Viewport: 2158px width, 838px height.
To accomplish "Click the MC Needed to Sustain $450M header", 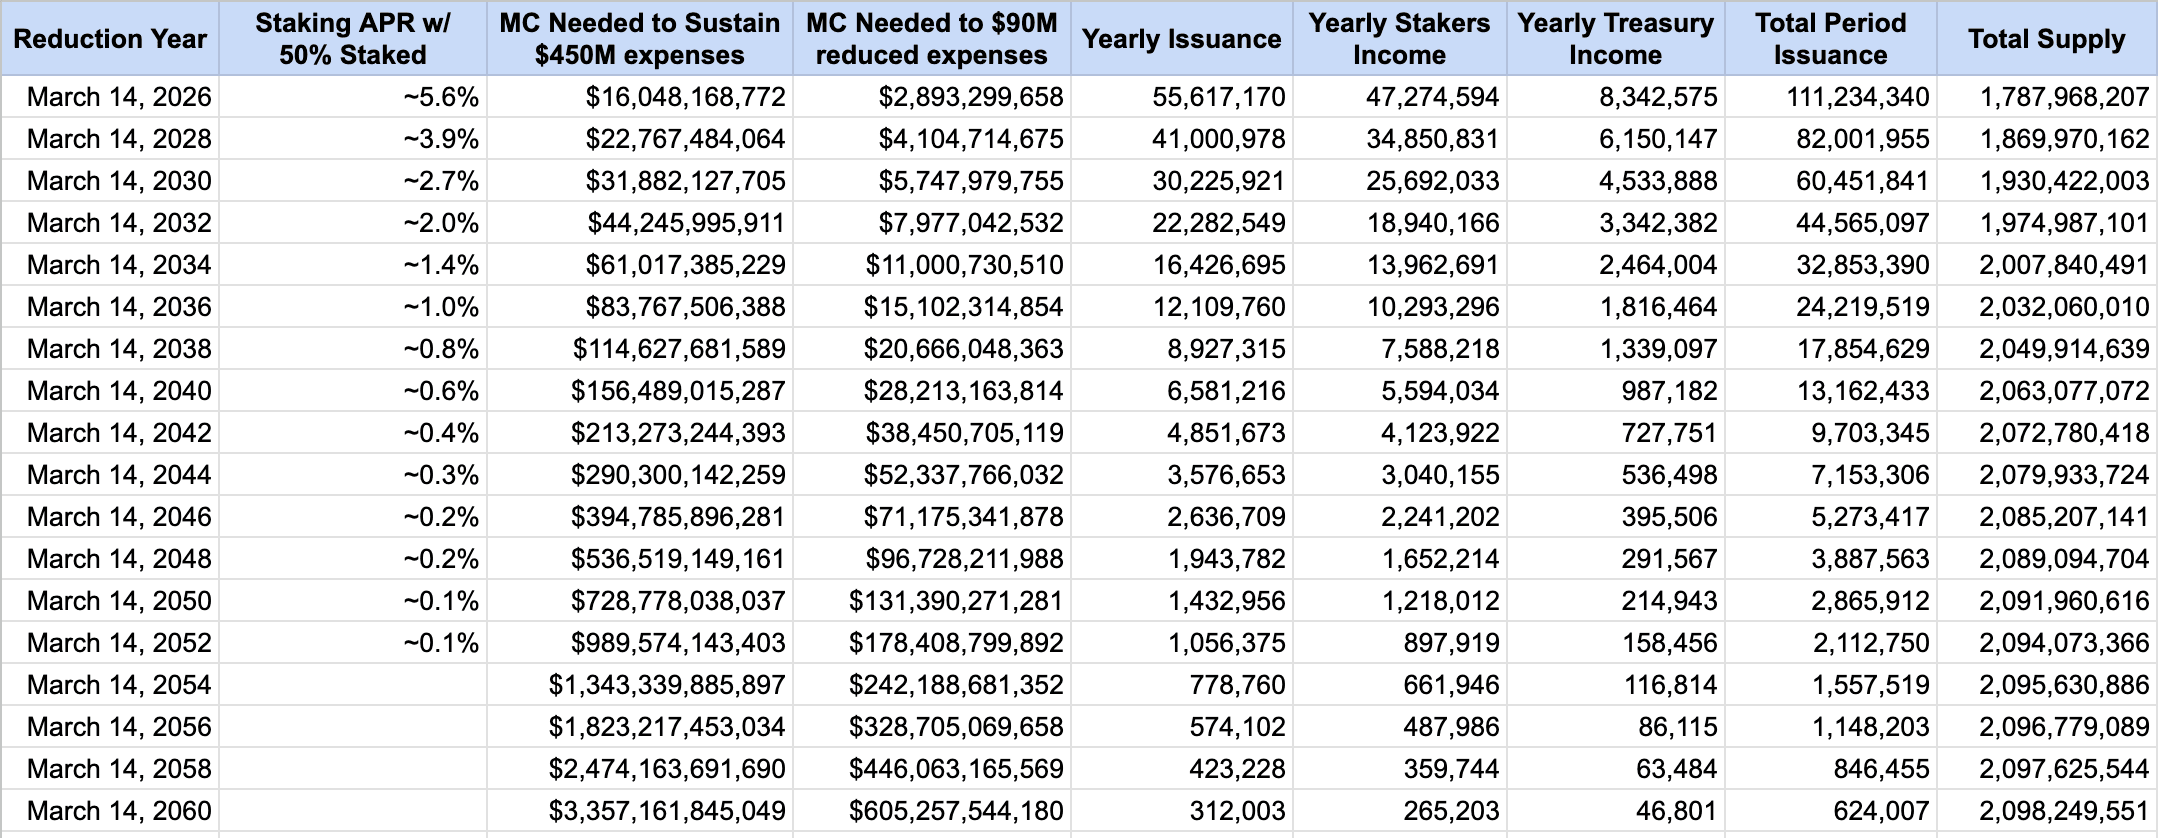I will [x=640, y=39].
